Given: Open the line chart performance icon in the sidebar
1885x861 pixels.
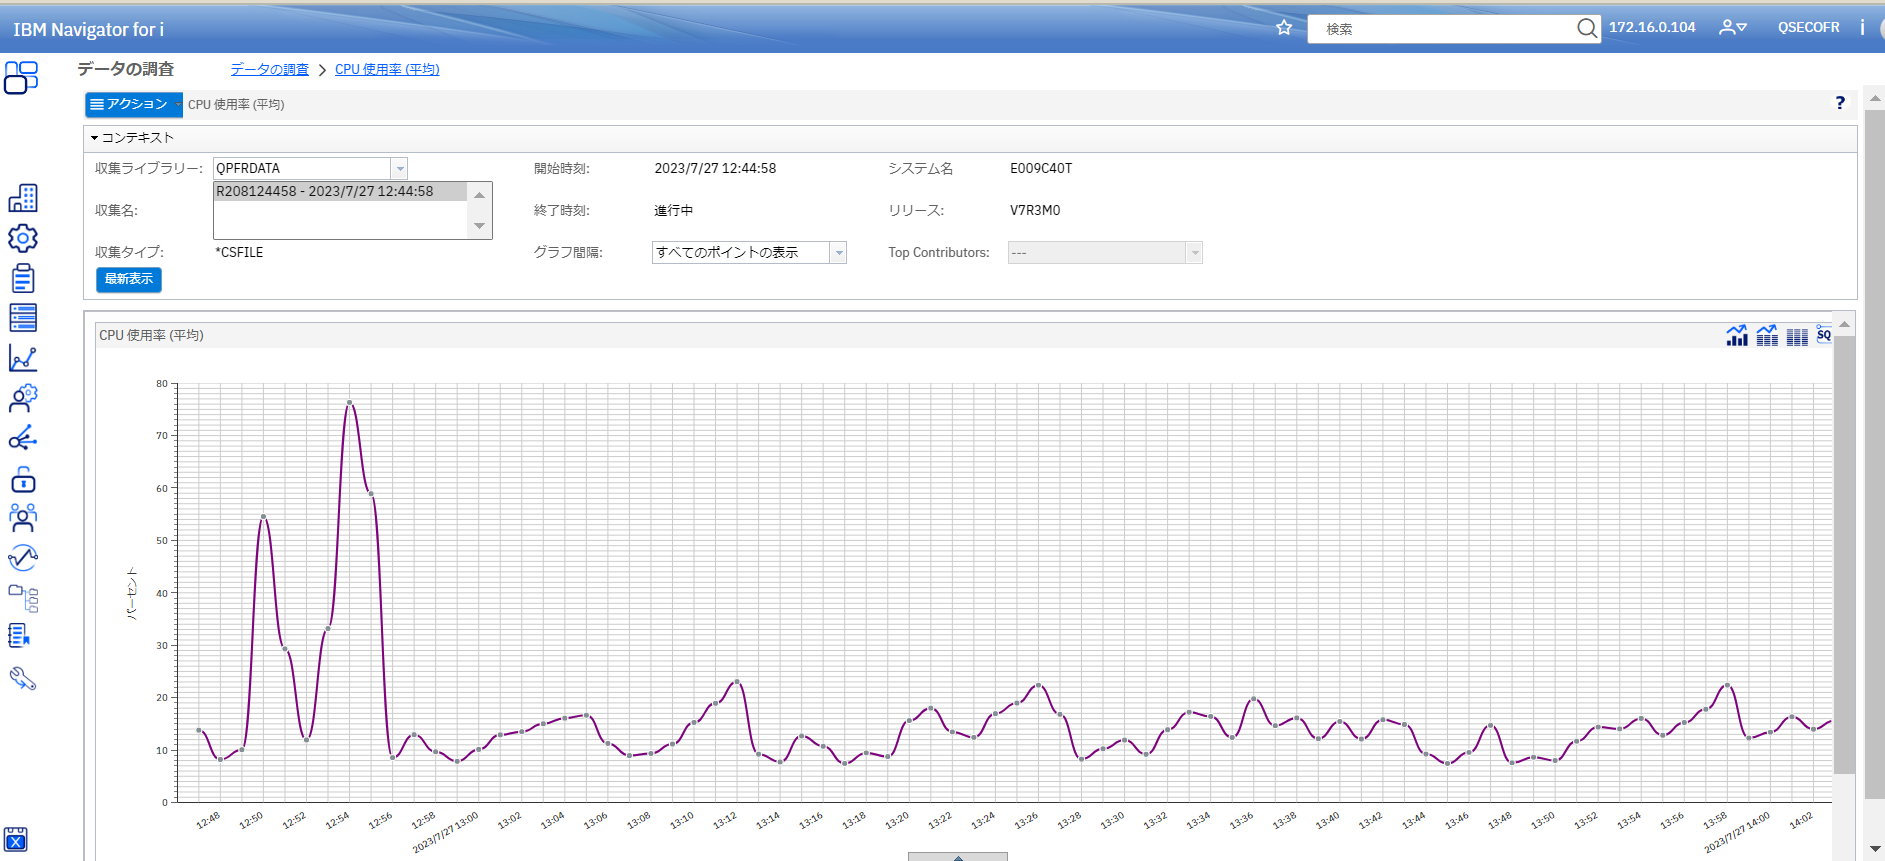Looking at the screenshot, I should click(23, 358).
